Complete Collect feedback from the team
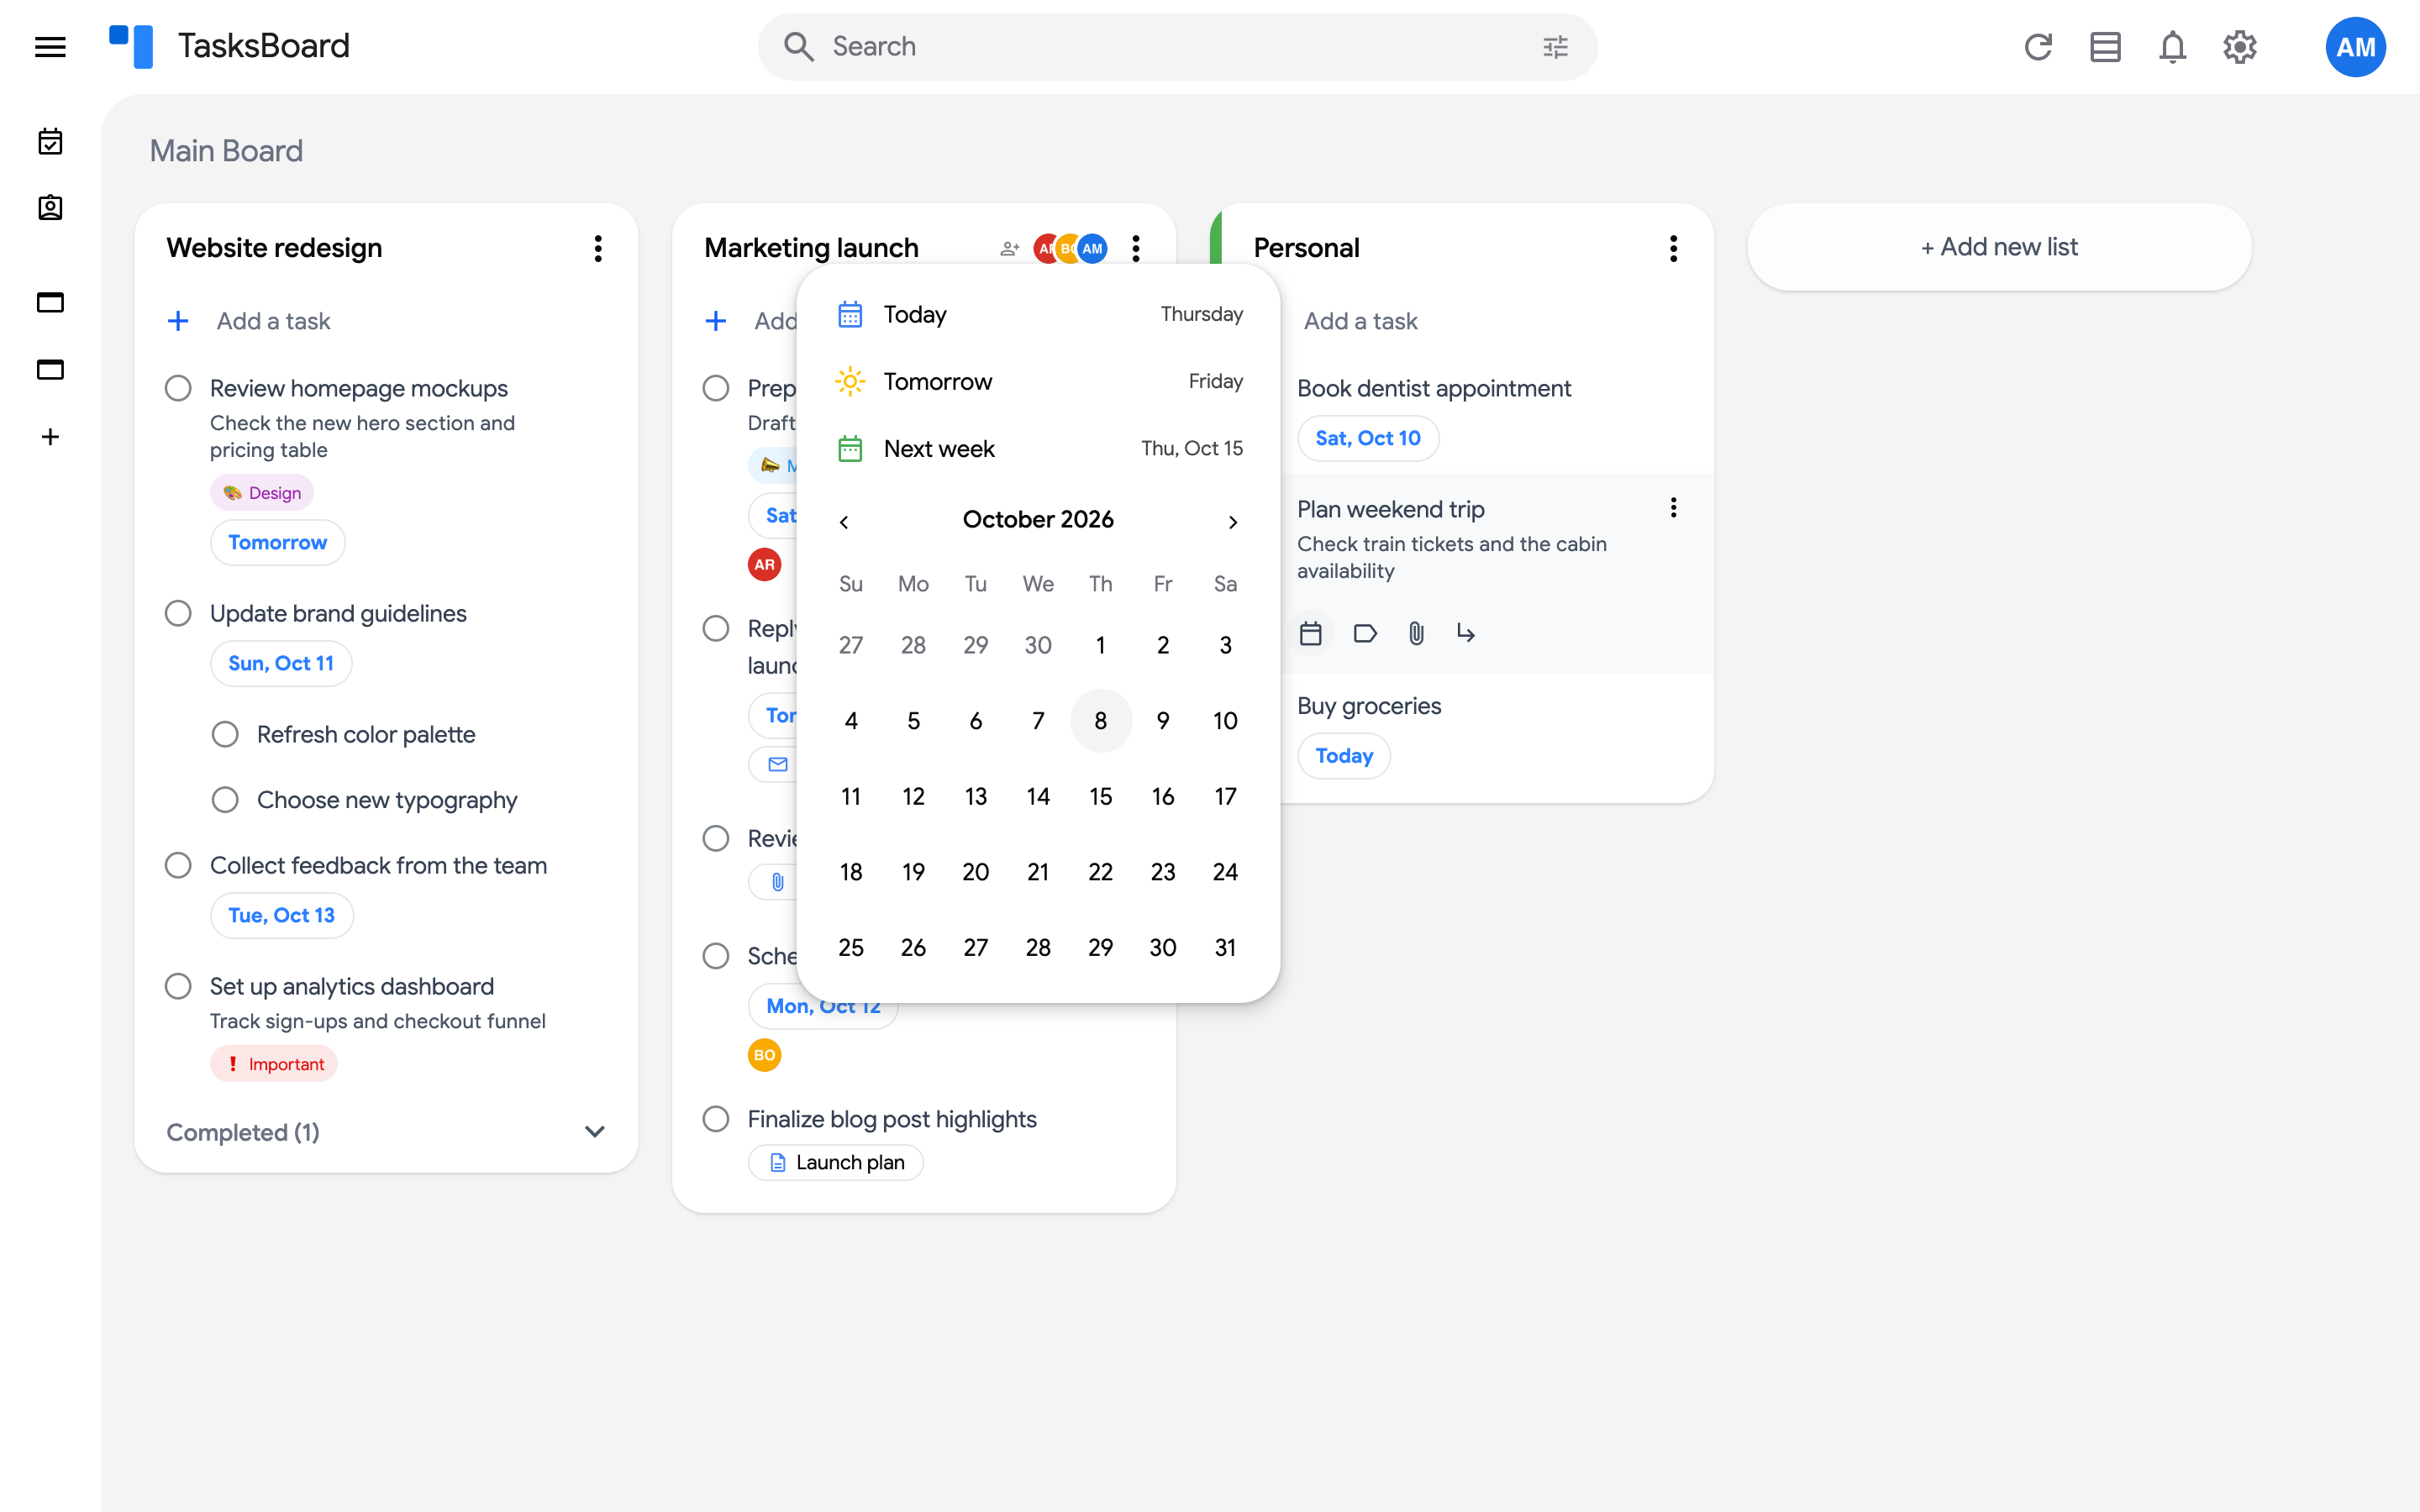The width and height of the screenshot is (2420, 1512). (178, 865)
